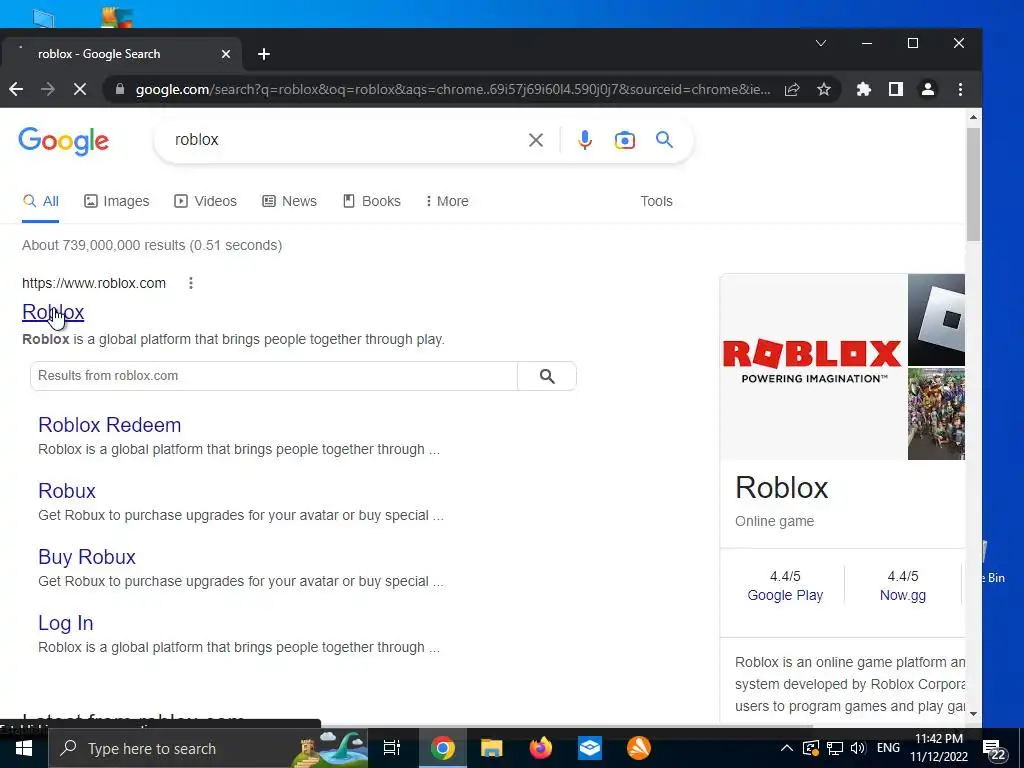Screen dimensions: 1024x768
Task: Open options for roblox.com result
Action: 191,283
